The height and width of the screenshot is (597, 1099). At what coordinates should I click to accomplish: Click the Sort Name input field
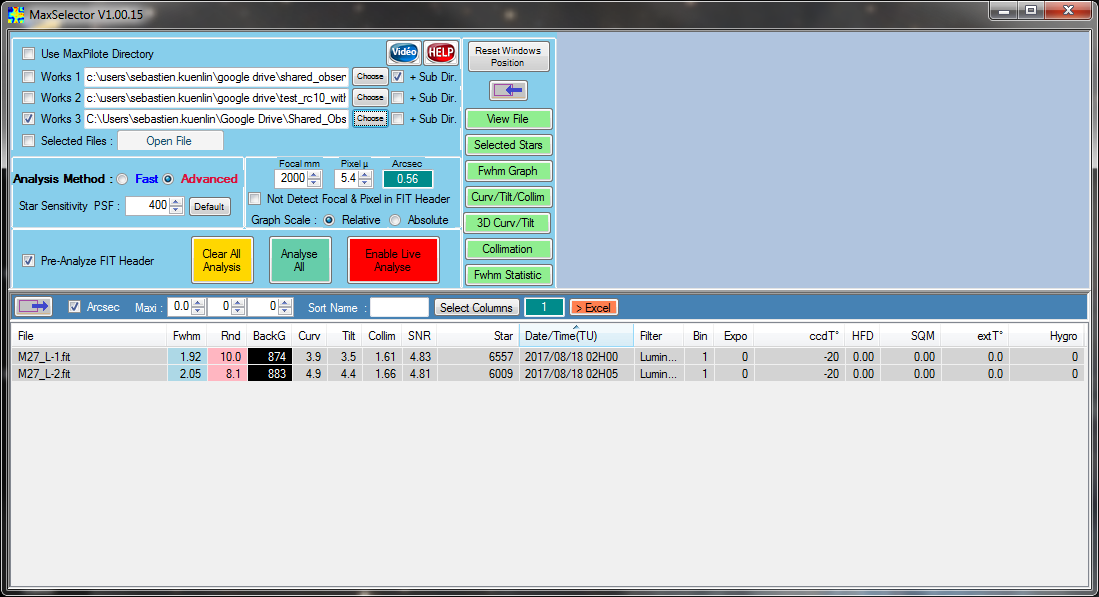(x=400, y=307)
